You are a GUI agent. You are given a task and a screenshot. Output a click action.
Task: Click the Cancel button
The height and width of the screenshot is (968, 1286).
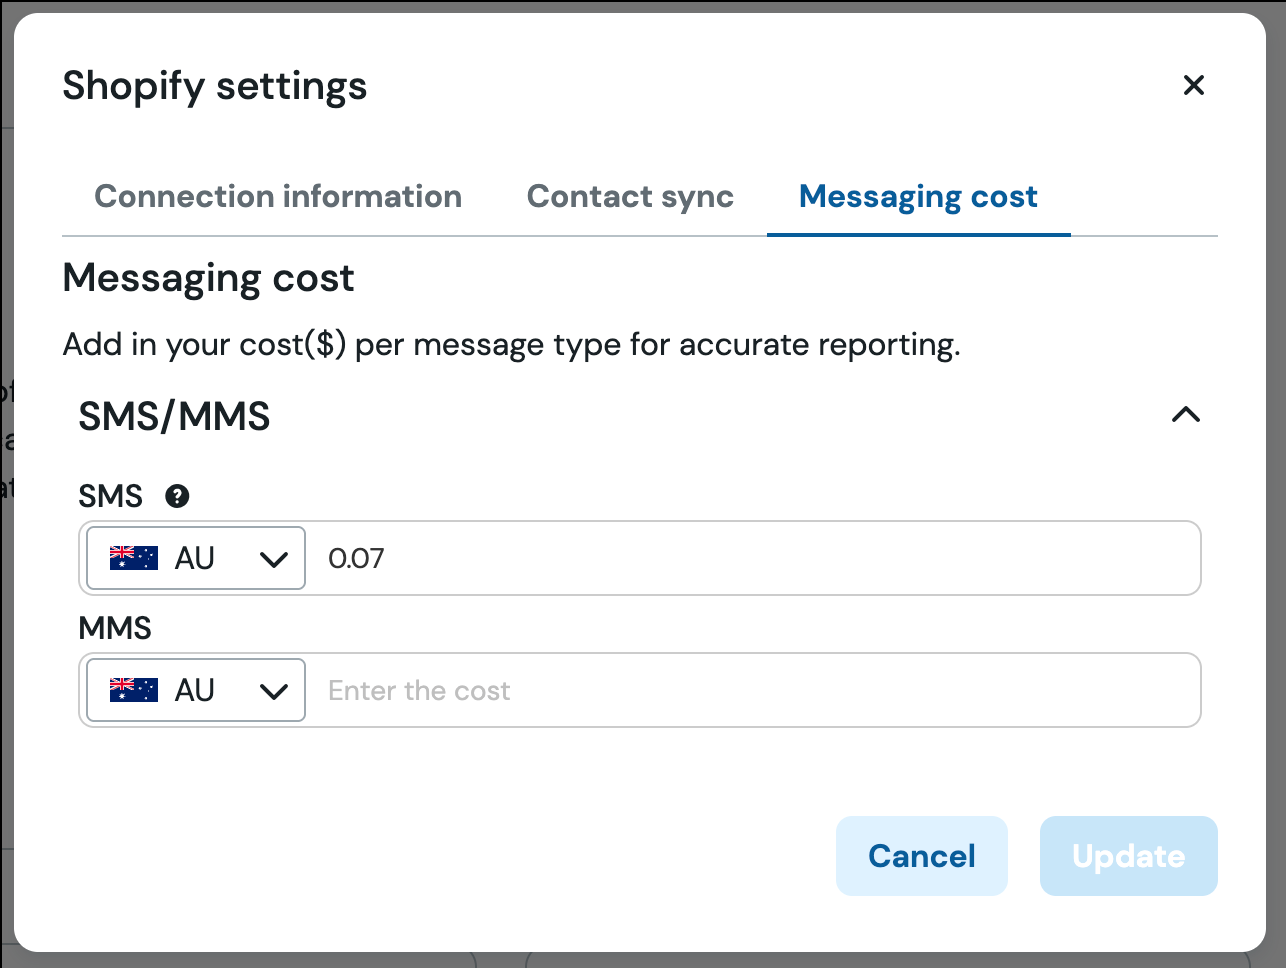(x=921, y=856)
